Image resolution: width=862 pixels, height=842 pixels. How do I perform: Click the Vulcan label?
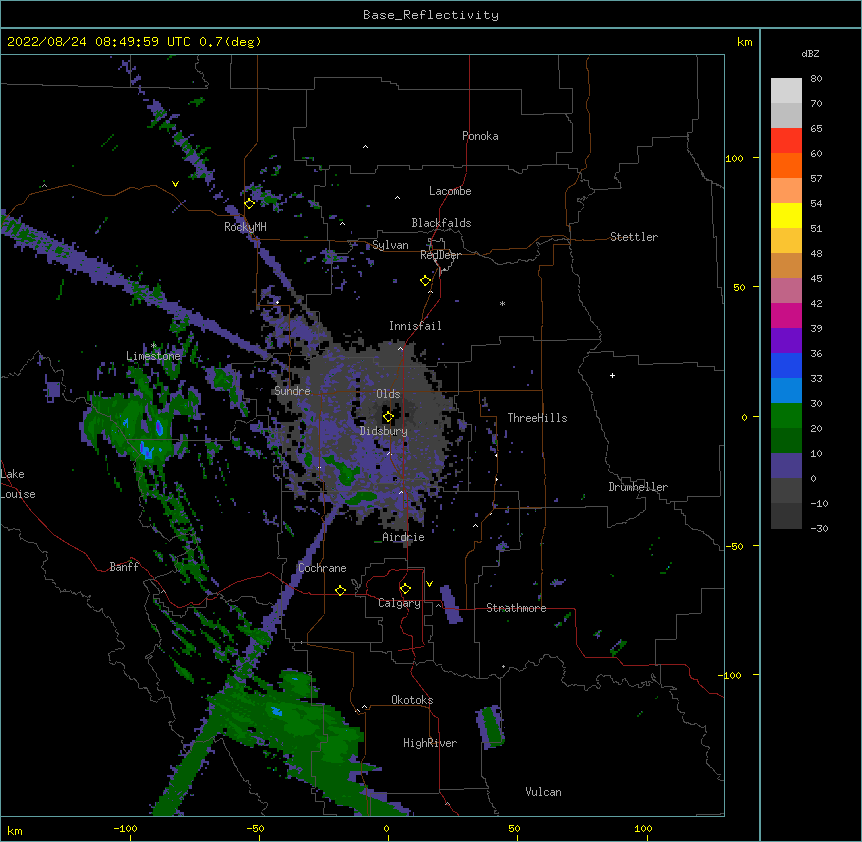click(543, 792)
